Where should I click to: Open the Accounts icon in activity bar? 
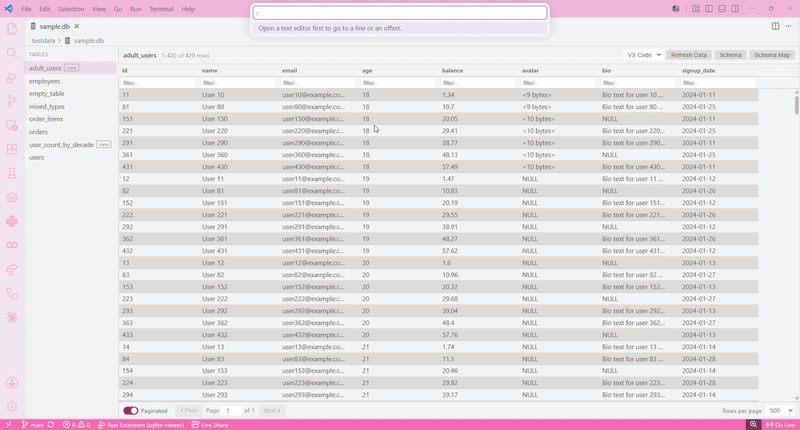pos(12,383)
